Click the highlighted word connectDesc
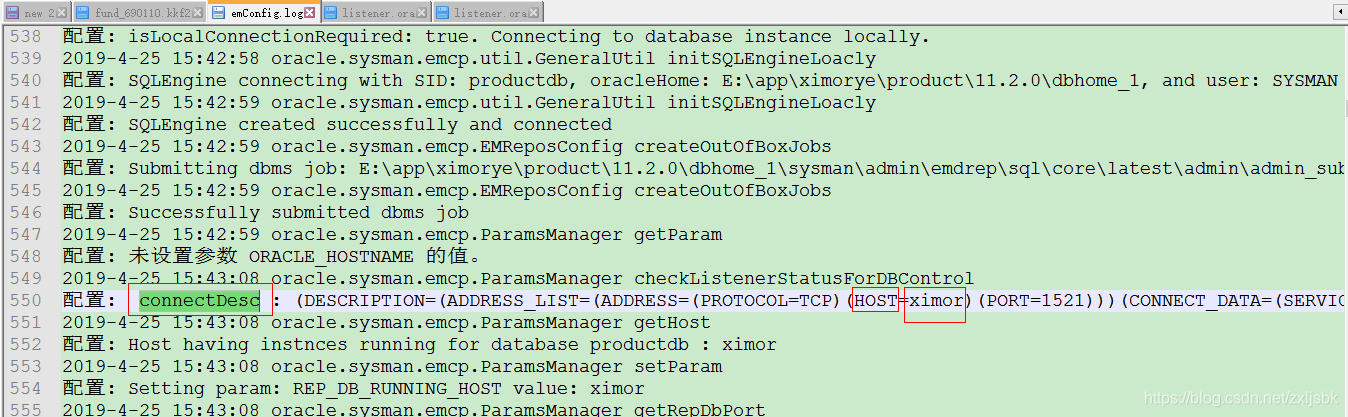Image resolution: width=1348 pixels, height=417 pixels. pos(200,301)
